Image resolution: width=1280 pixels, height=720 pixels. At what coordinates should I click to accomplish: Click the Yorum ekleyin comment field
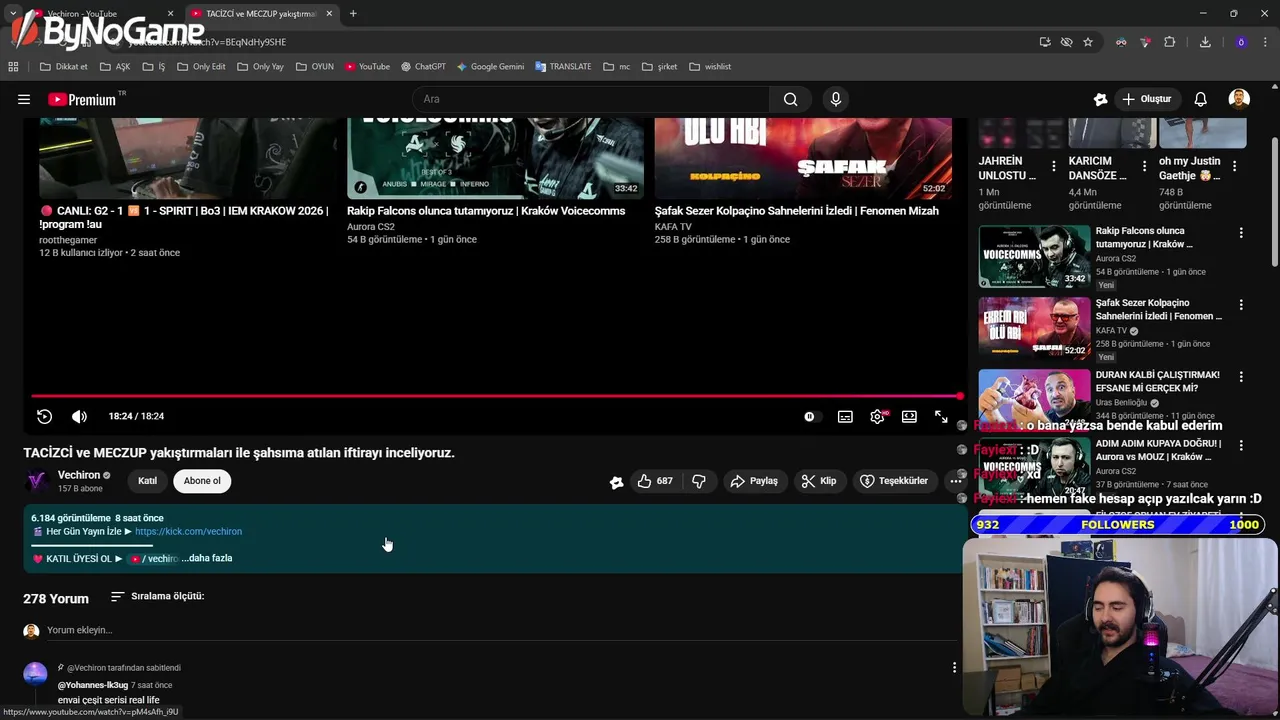click(x=500, y=630)
